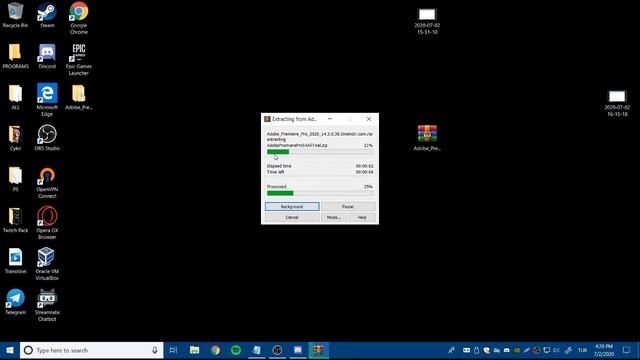
Task: Click the microphone icon in the search box
Action: click(155, 350)
